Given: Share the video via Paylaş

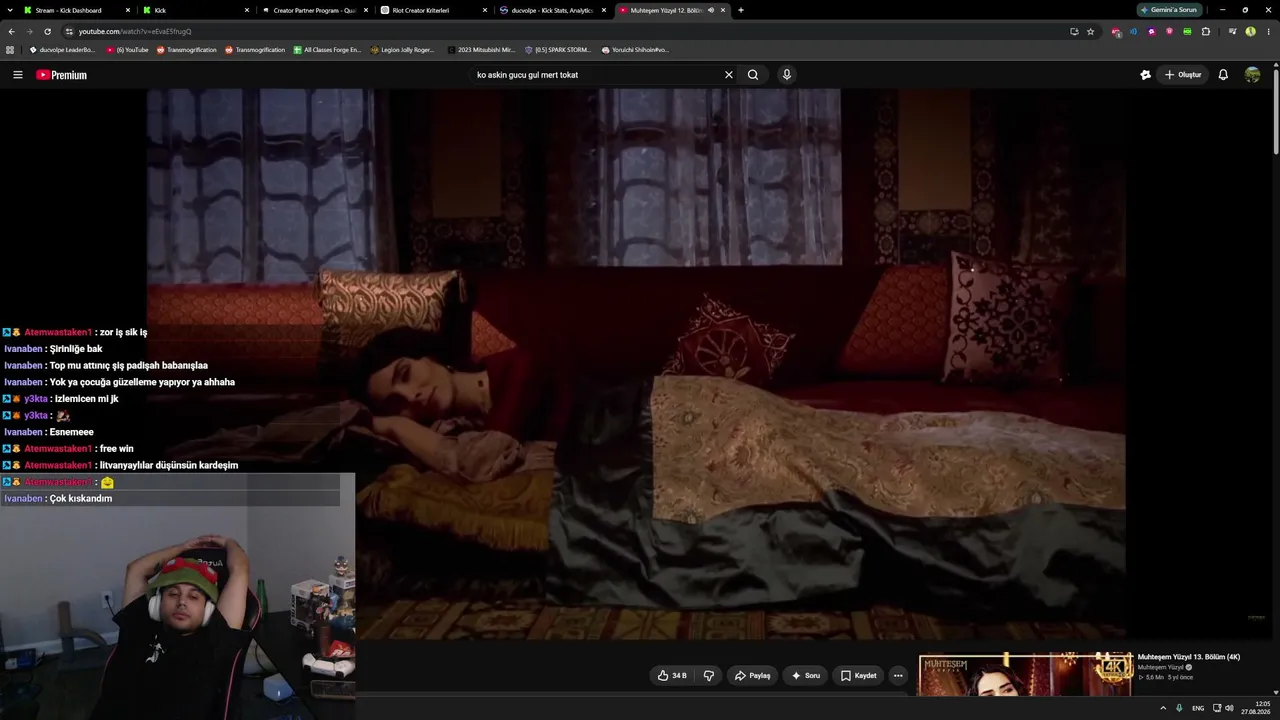Looking at the screenshot, I should pos(752,676).
